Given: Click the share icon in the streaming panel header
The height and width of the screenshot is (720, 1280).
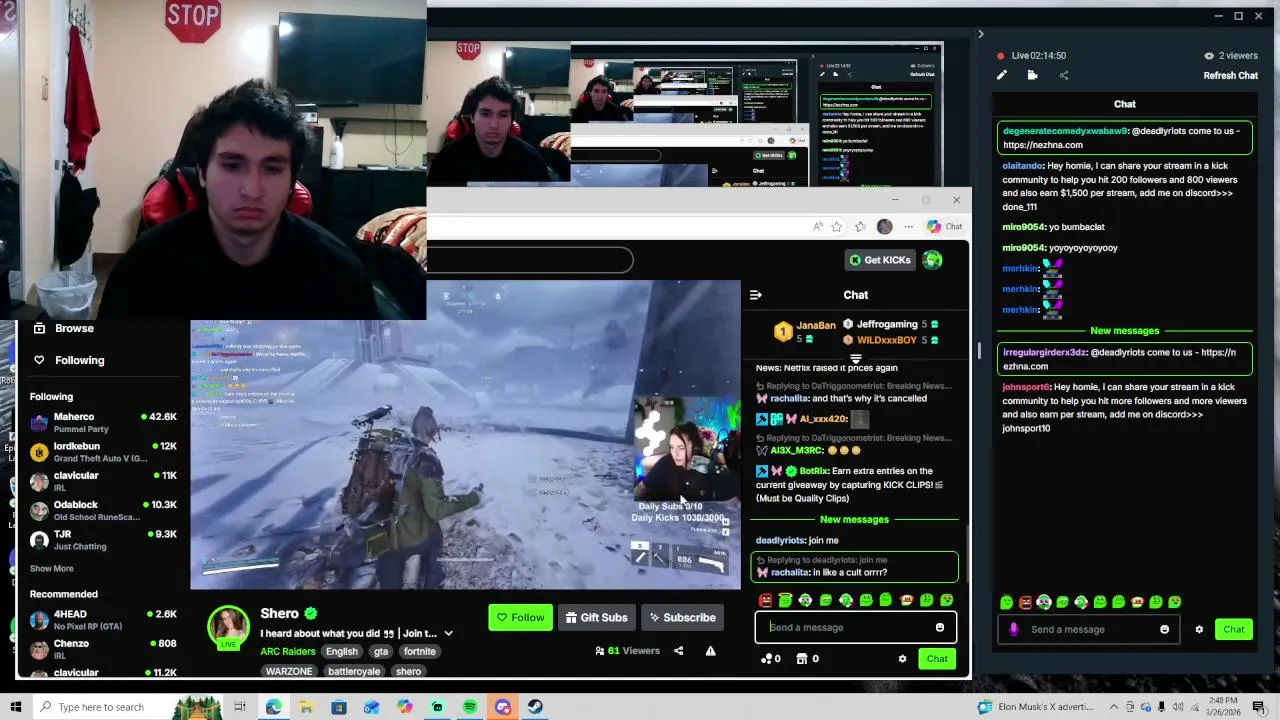Looking at the screenshot, I should (x=1064, y=75).
